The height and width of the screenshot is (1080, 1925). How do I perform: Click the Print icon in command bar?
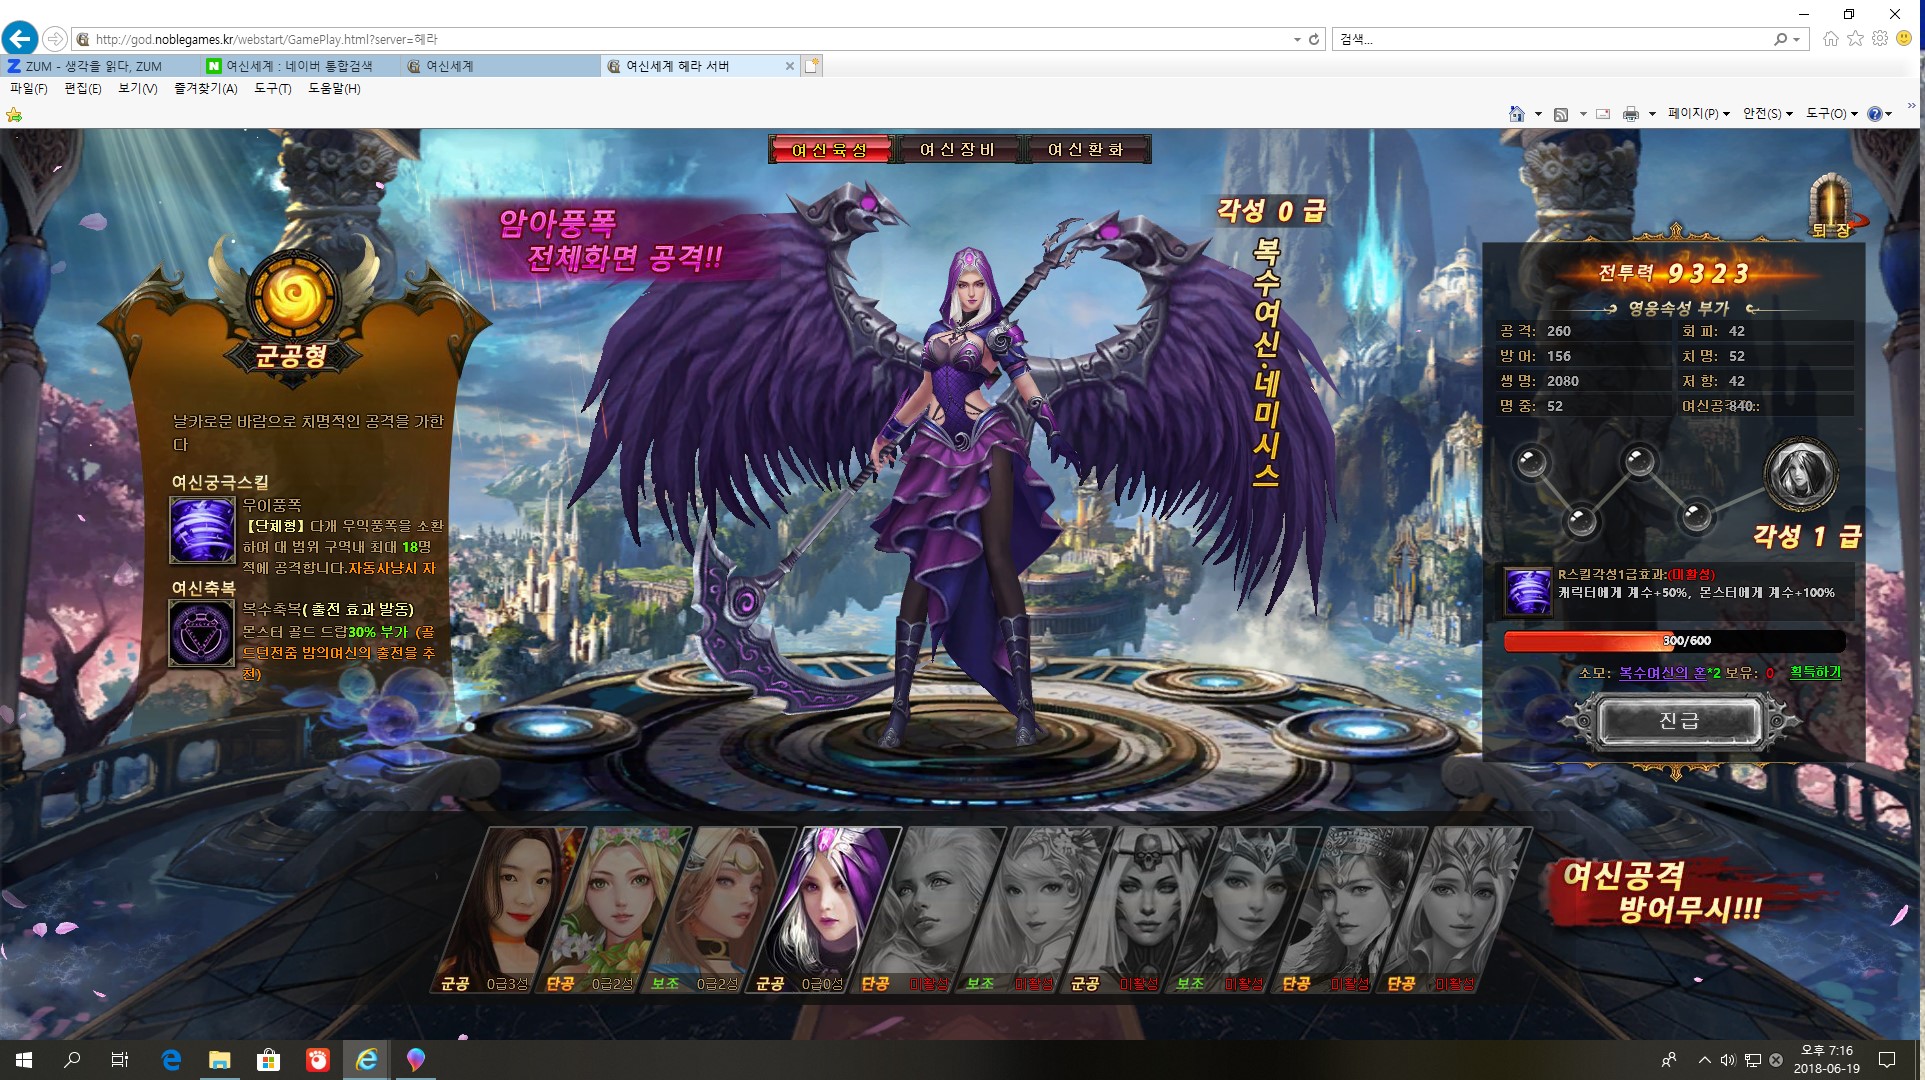click(x=1631, y=114)
